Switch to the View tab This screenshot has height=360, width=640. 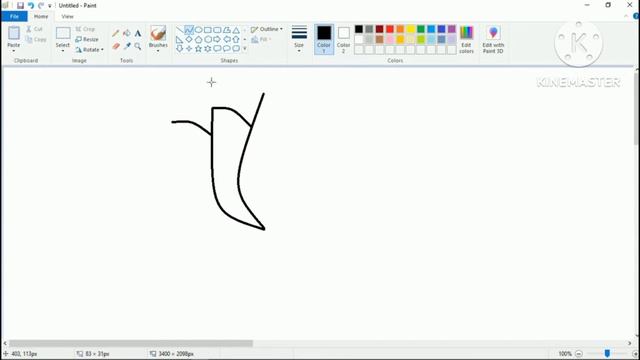pos(67,16)
